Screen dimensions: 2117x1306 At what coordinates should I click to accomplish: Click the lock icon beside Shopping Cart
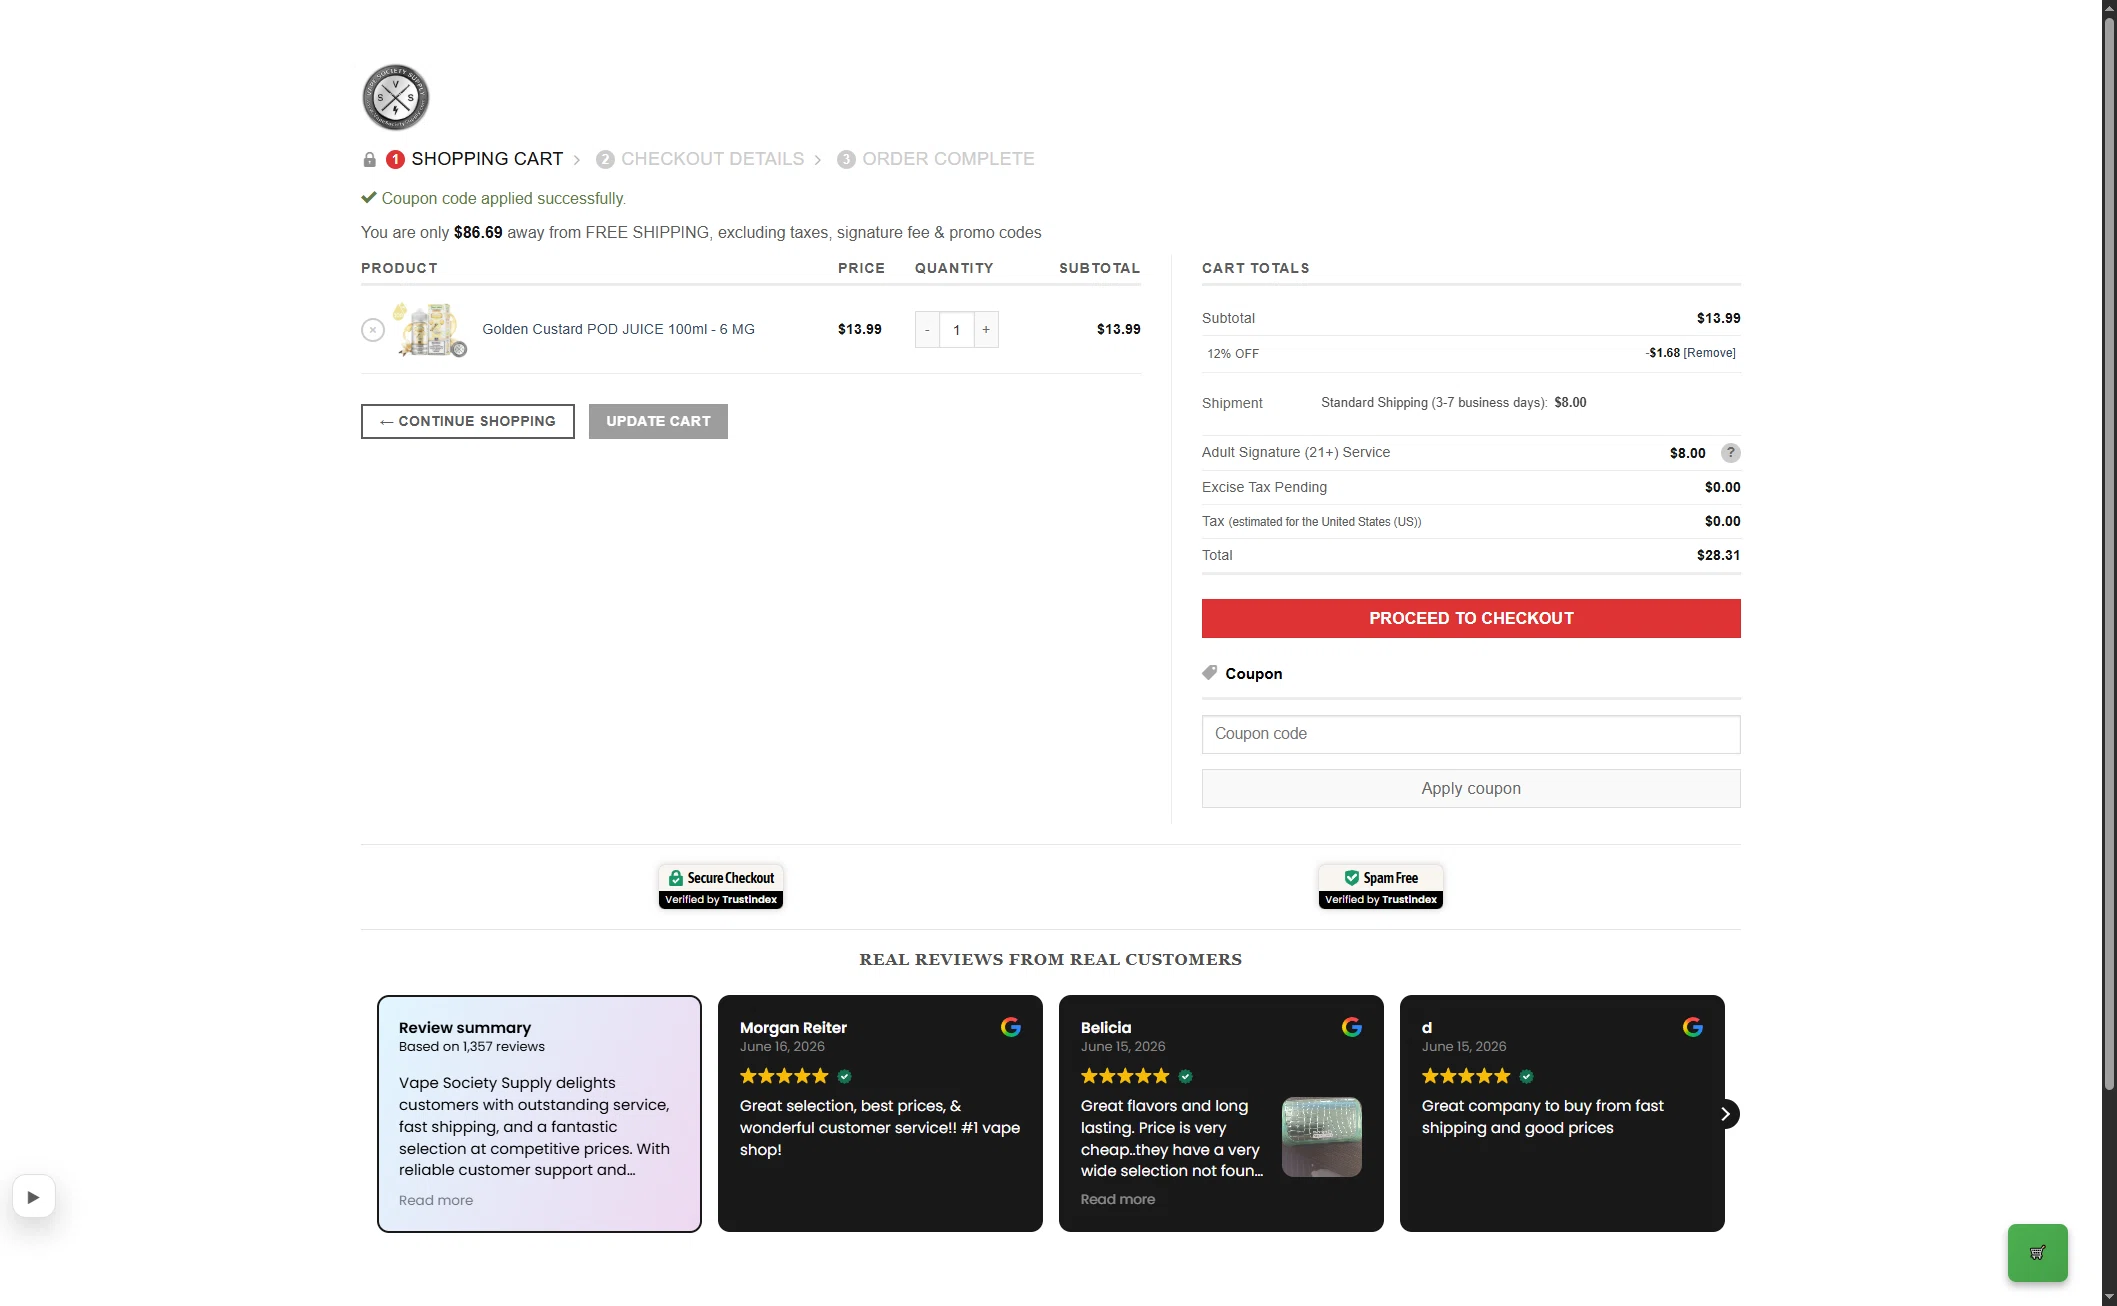coord(369,160)
